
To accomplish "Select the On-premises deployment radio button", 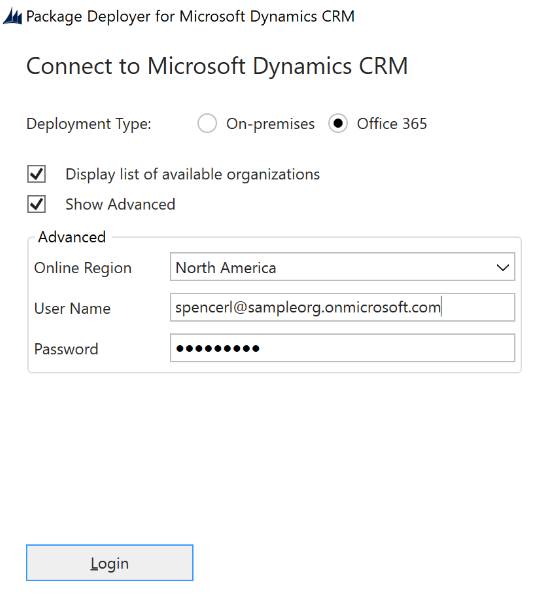I will (207, 123).
